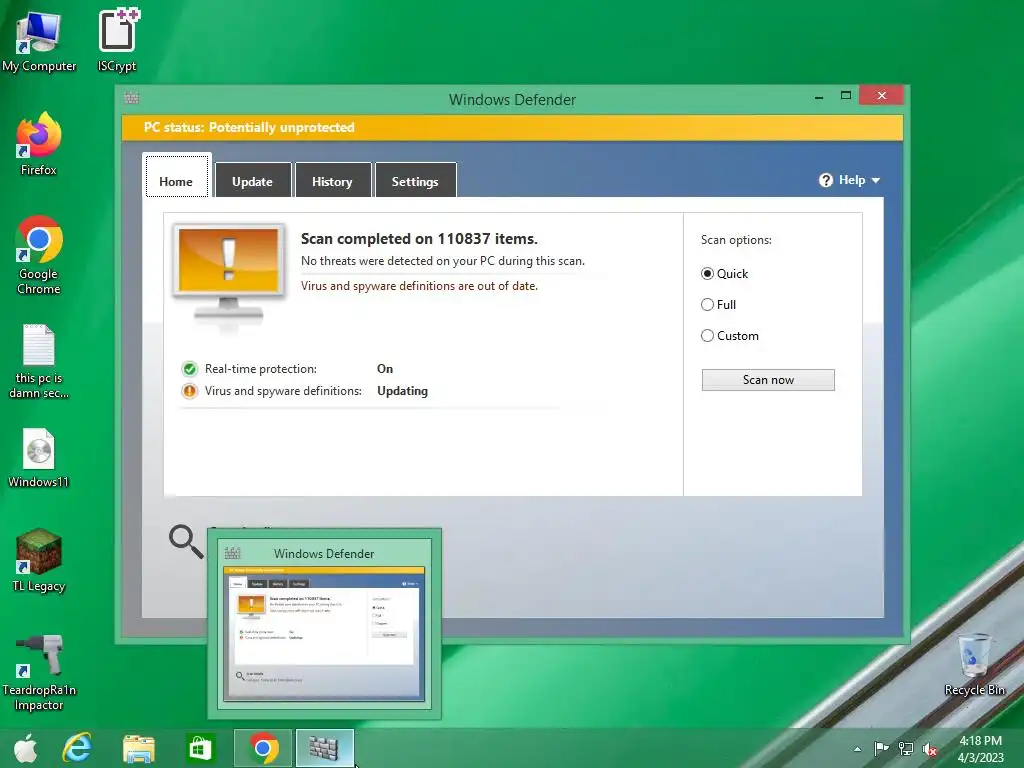Open Action Center flag tray icon

tap(881, 749)
